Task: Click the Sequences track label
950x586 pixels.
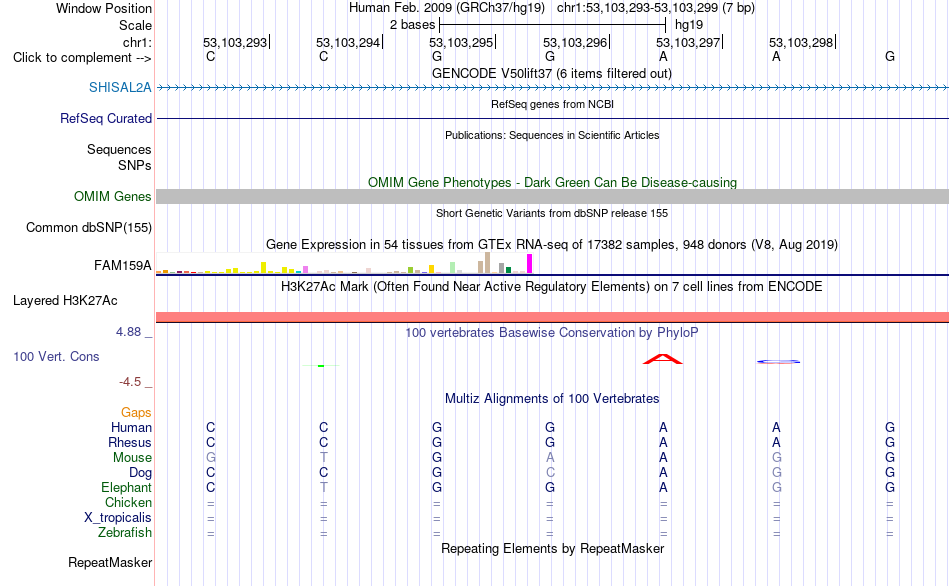Action: 119,149
